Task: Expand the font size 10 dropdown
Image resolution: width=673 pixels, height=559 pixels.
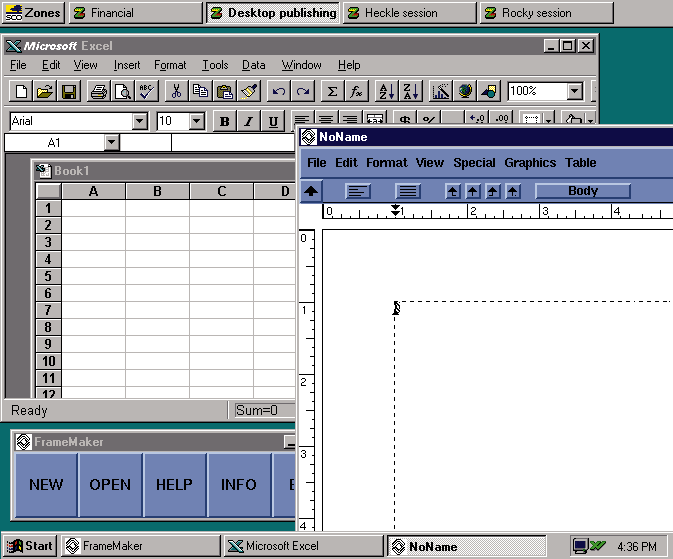Action: [x=197, y=121]
